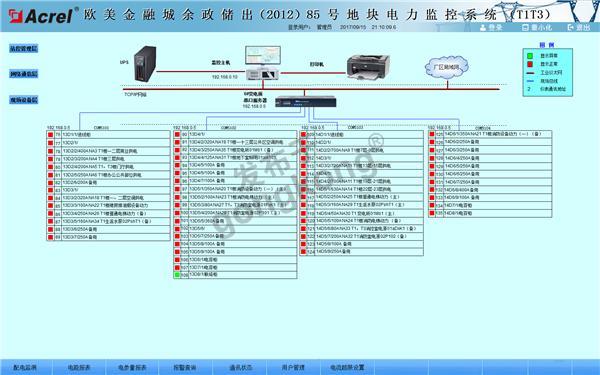Viewport: 600px width, 375px height.
Task: Click the blue field bus line legend sample
Action: (530, 81)
